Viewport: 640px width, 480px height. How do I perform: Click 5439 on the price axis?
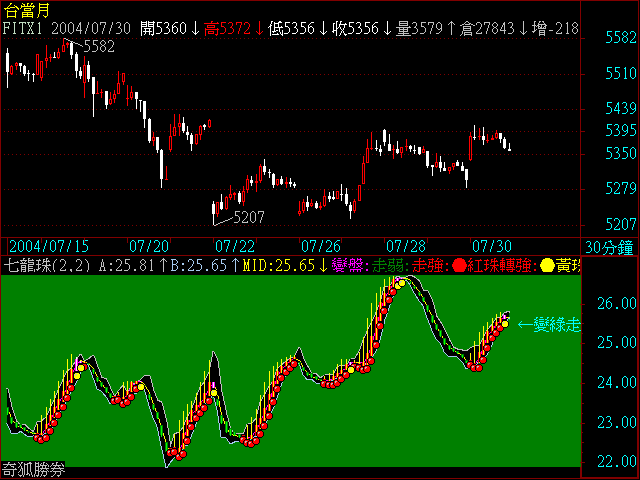coord(621,109)
